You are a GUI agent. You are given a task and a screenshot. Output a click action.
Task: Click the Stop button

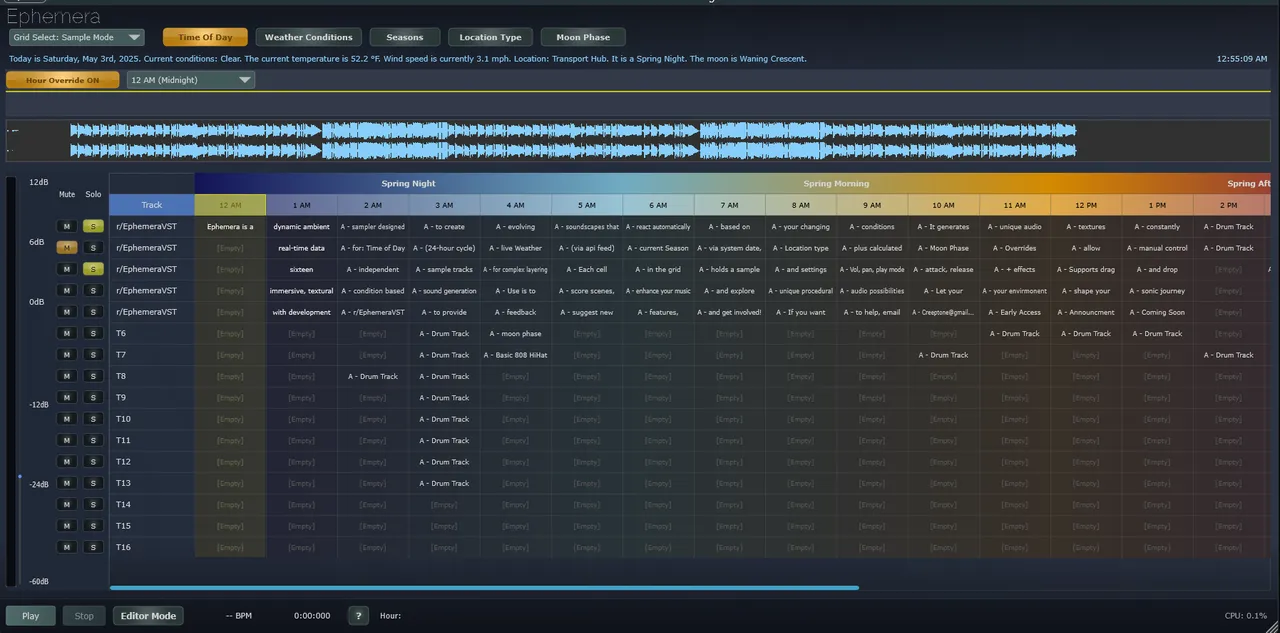tap(84, 616)
